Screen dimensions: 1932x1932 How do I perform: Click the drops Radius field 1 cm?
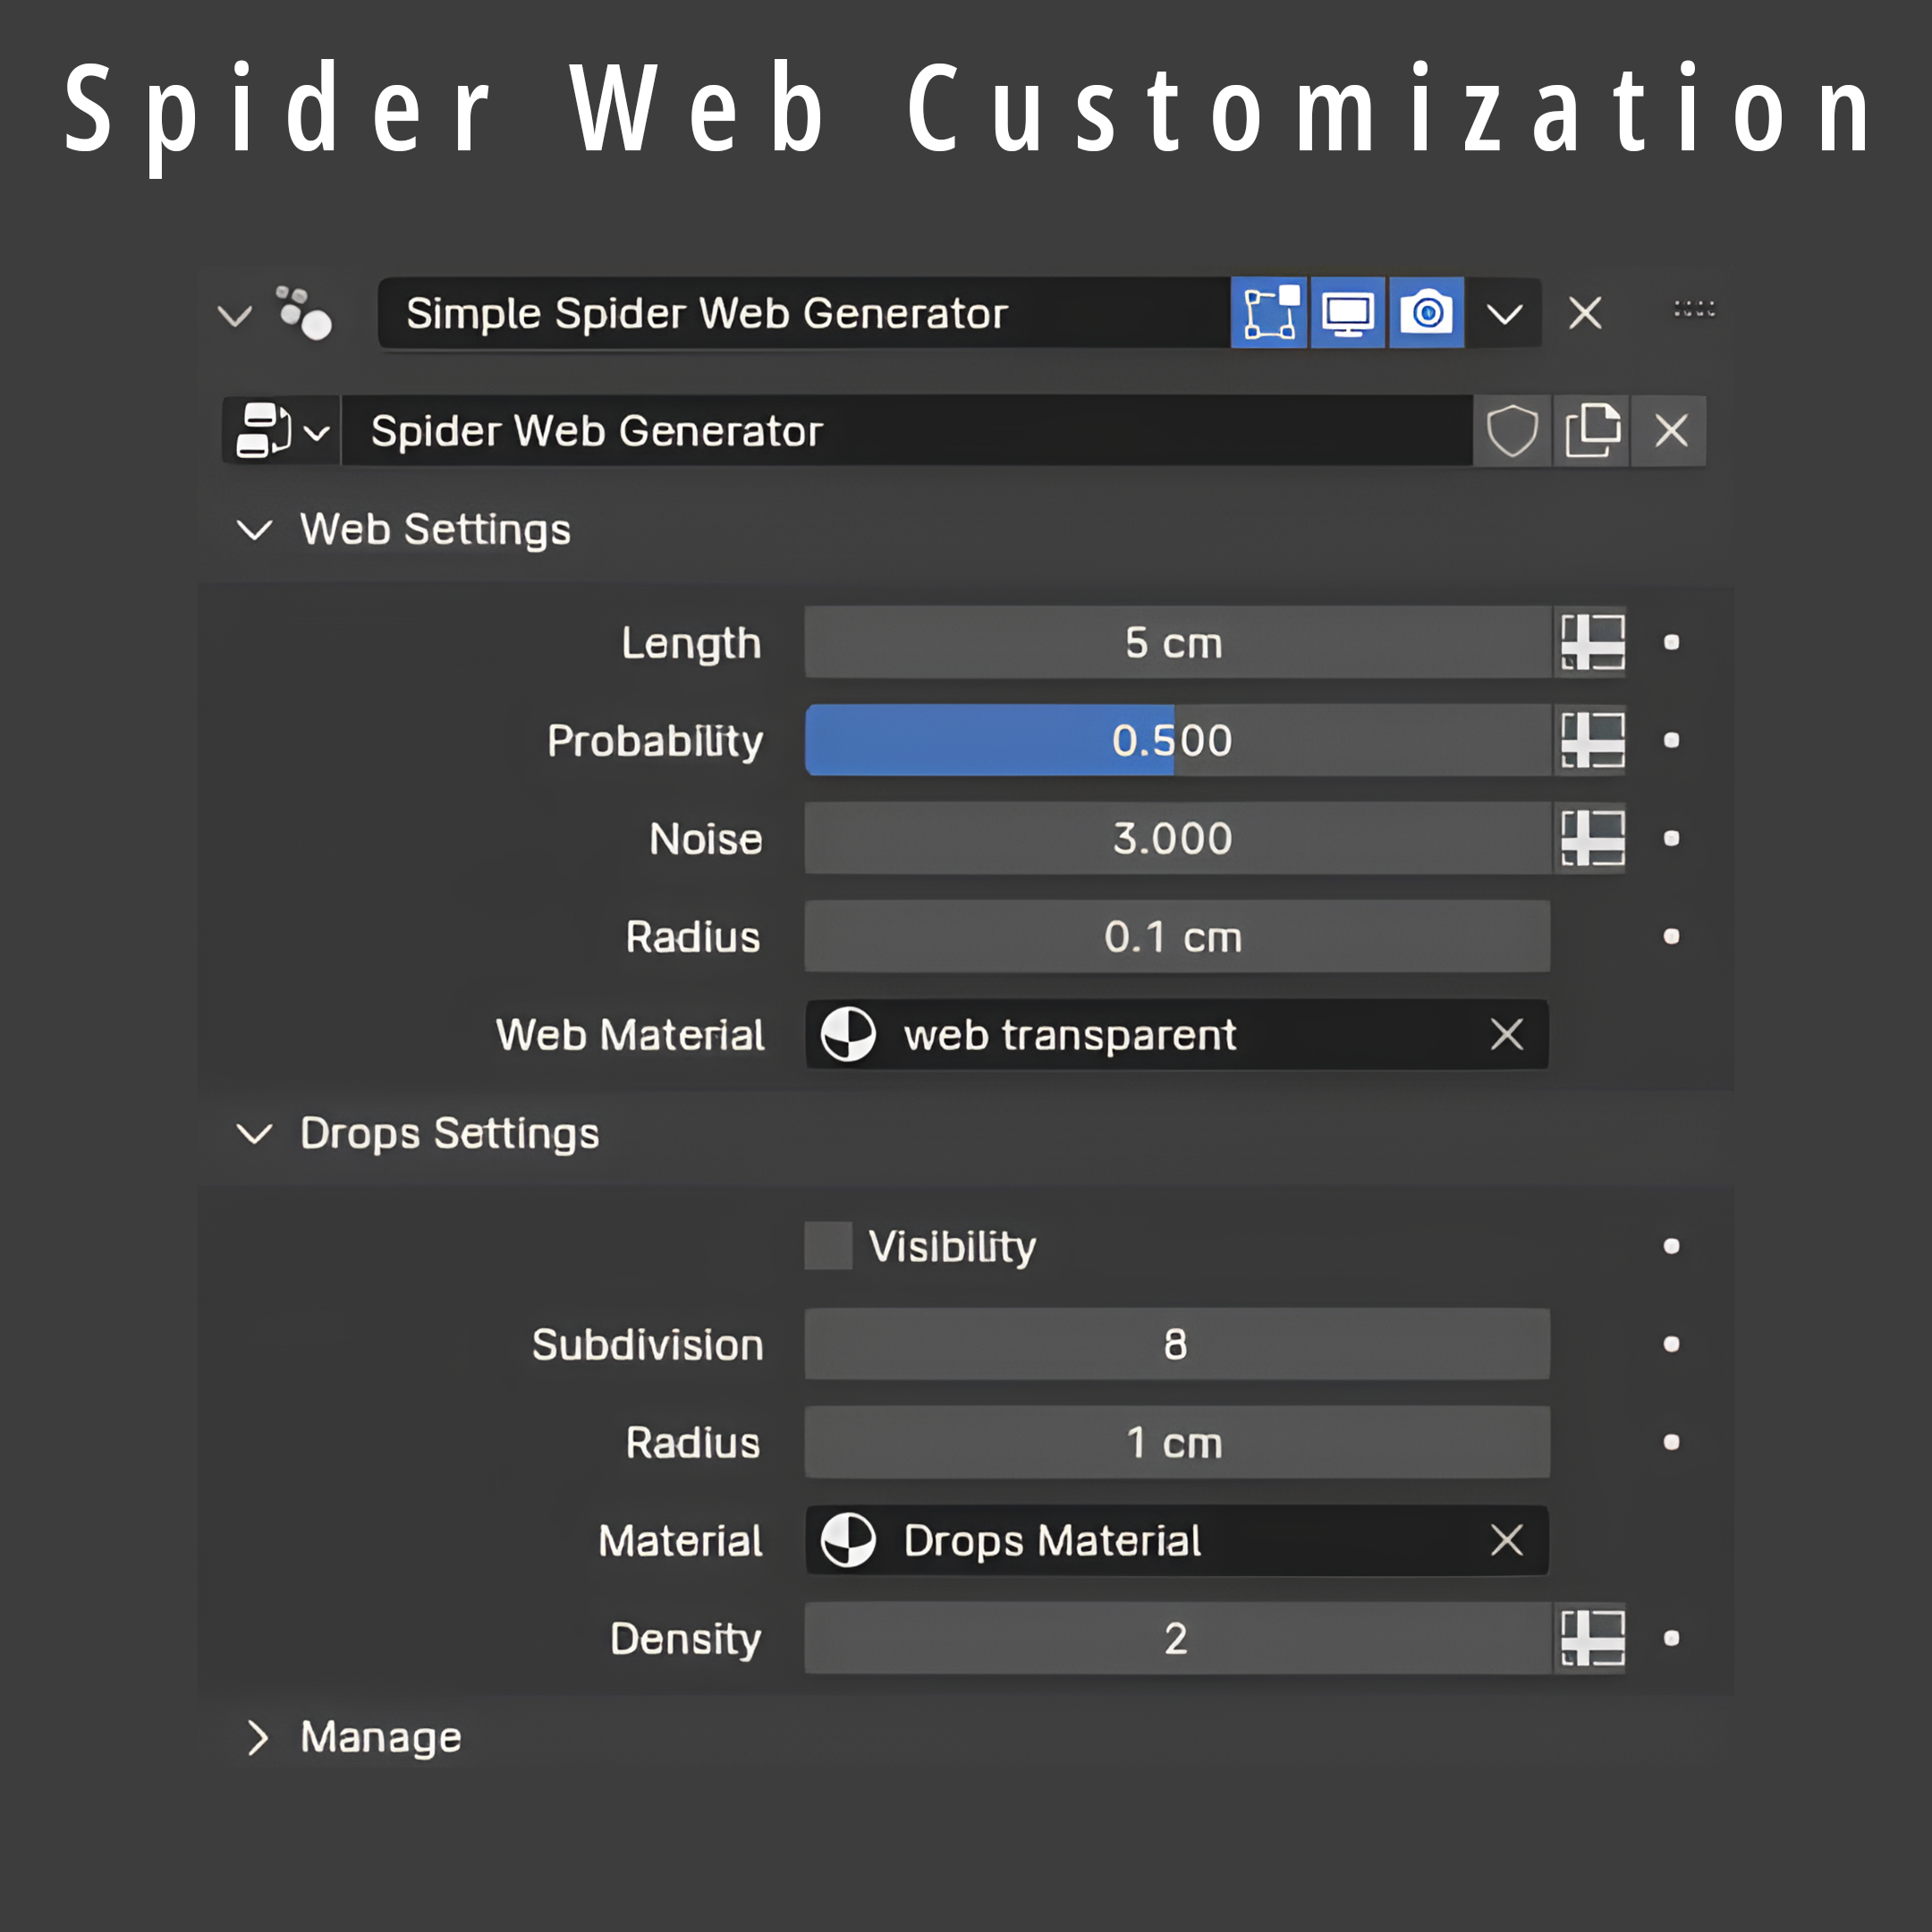(1177, 1442)
